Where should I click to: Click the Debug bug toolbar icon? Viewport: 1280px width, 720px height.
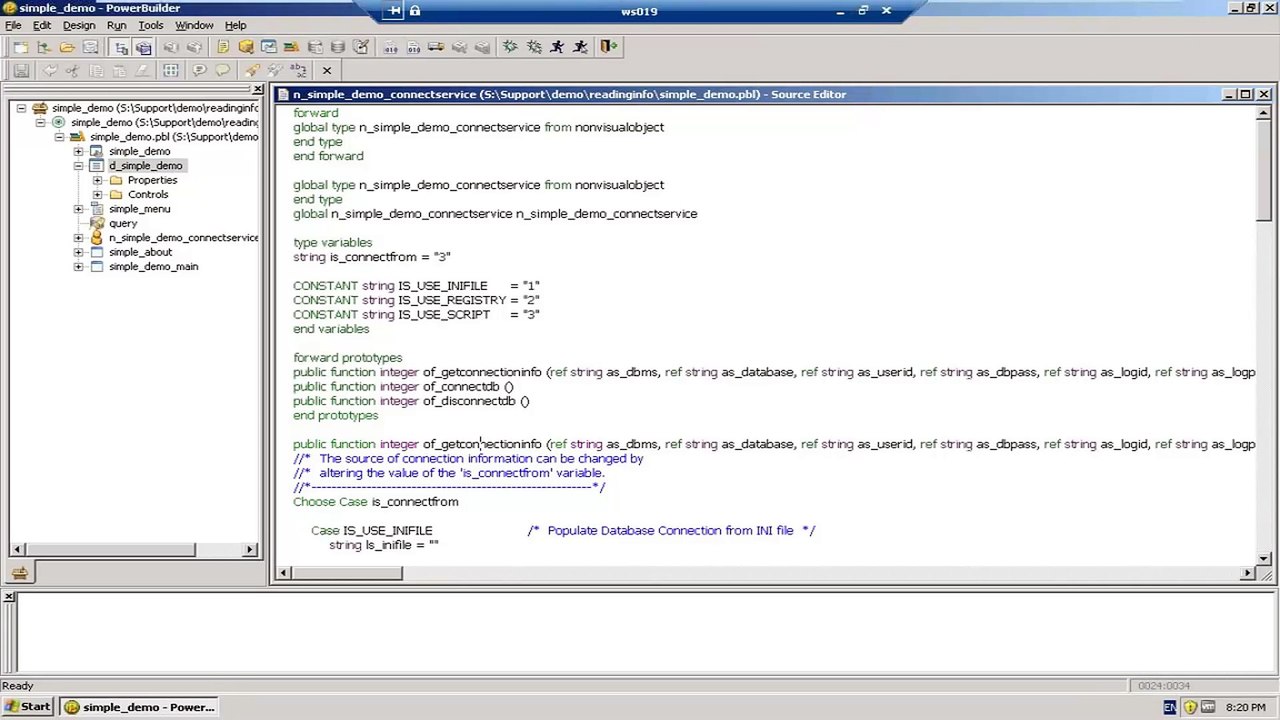[x=510, y=47]
